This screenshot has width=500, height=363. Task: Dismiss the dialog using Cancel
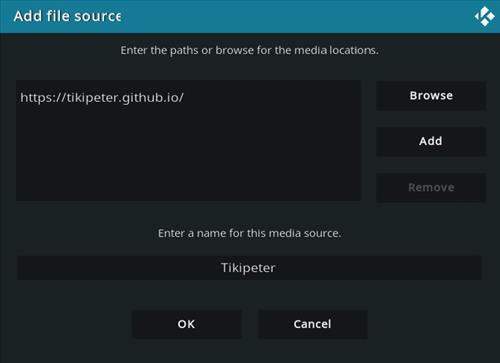click(313, 324)
